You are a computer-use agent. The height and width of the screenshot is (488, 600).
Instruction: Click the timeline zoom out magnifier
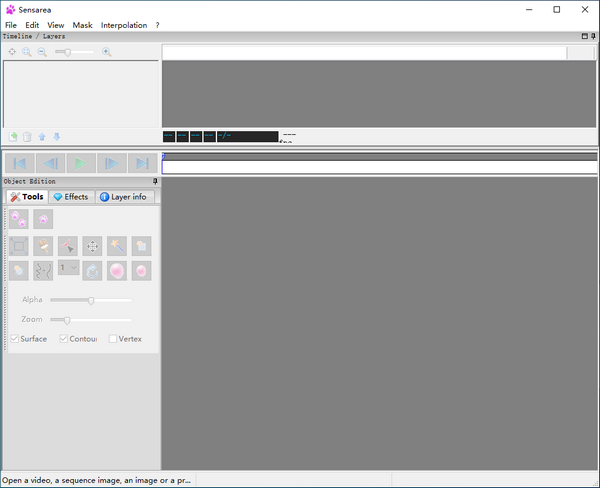click(x=42, y=52)
